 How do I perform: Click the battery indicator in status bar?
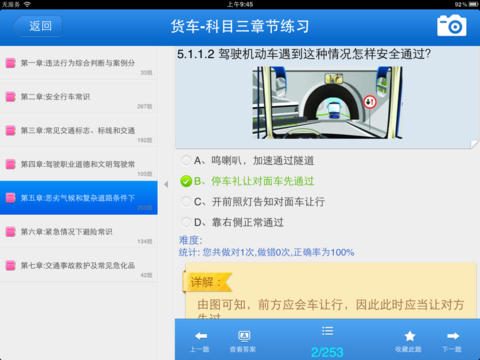pyautogui.click(x=474, y=4)
